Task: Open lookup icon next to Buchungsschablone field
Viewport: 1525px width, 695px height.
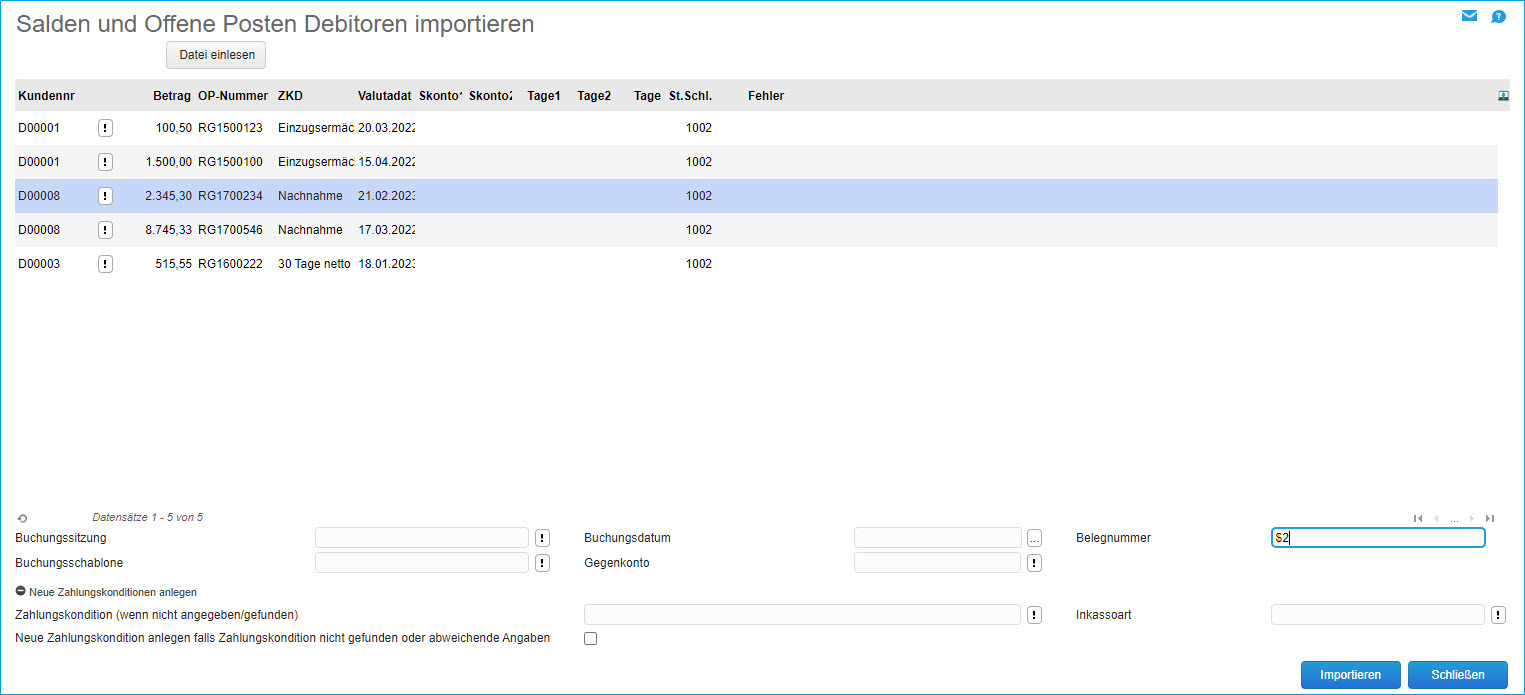Action: (x=542, y=563)
